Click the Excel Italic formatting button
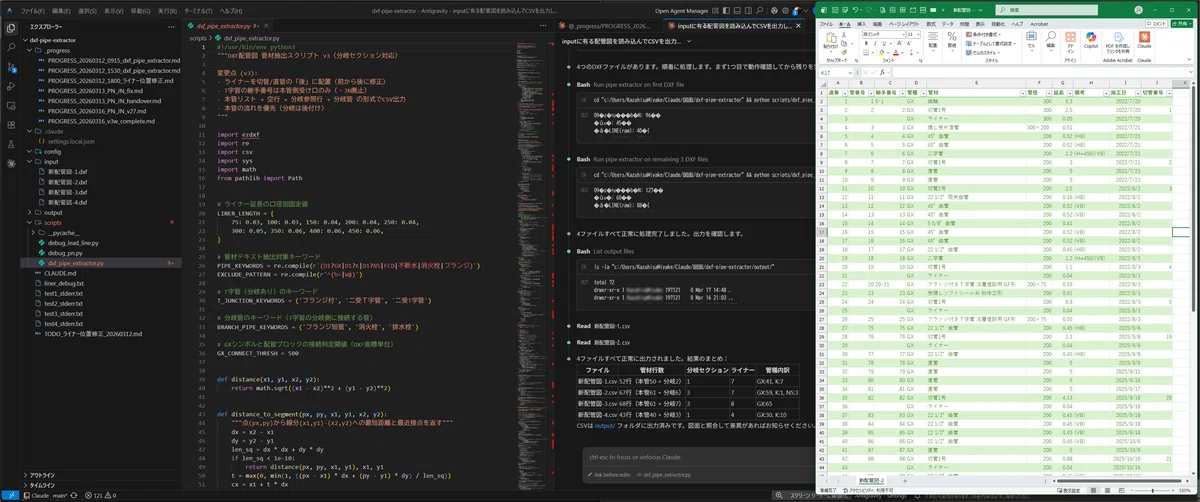The height and width of the screenshot is (502, 1200). [x=874, y=43]
